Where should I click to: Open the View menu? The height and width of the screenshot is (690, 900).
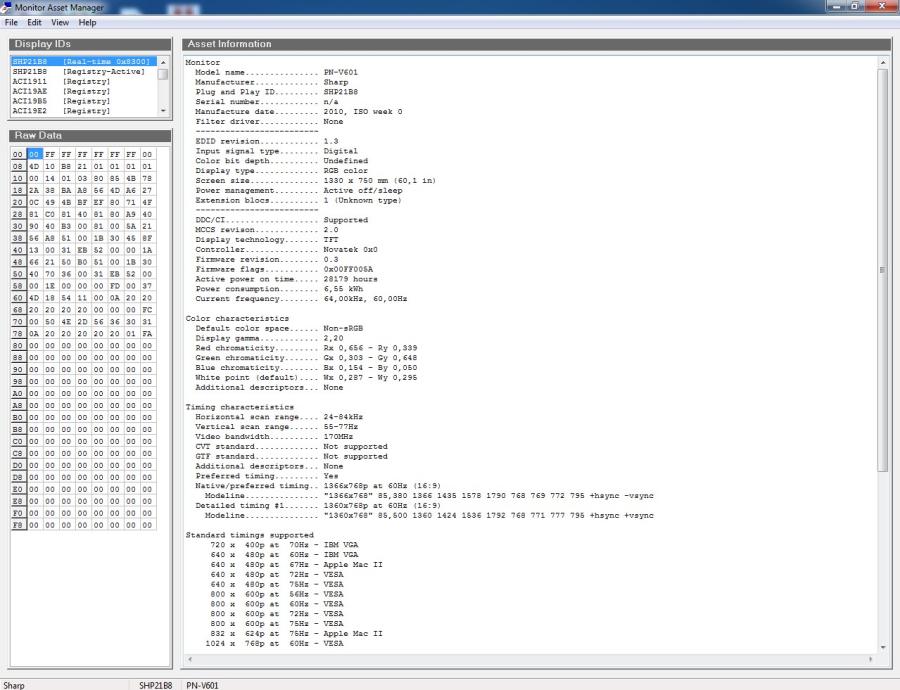[x=60, y=22]
